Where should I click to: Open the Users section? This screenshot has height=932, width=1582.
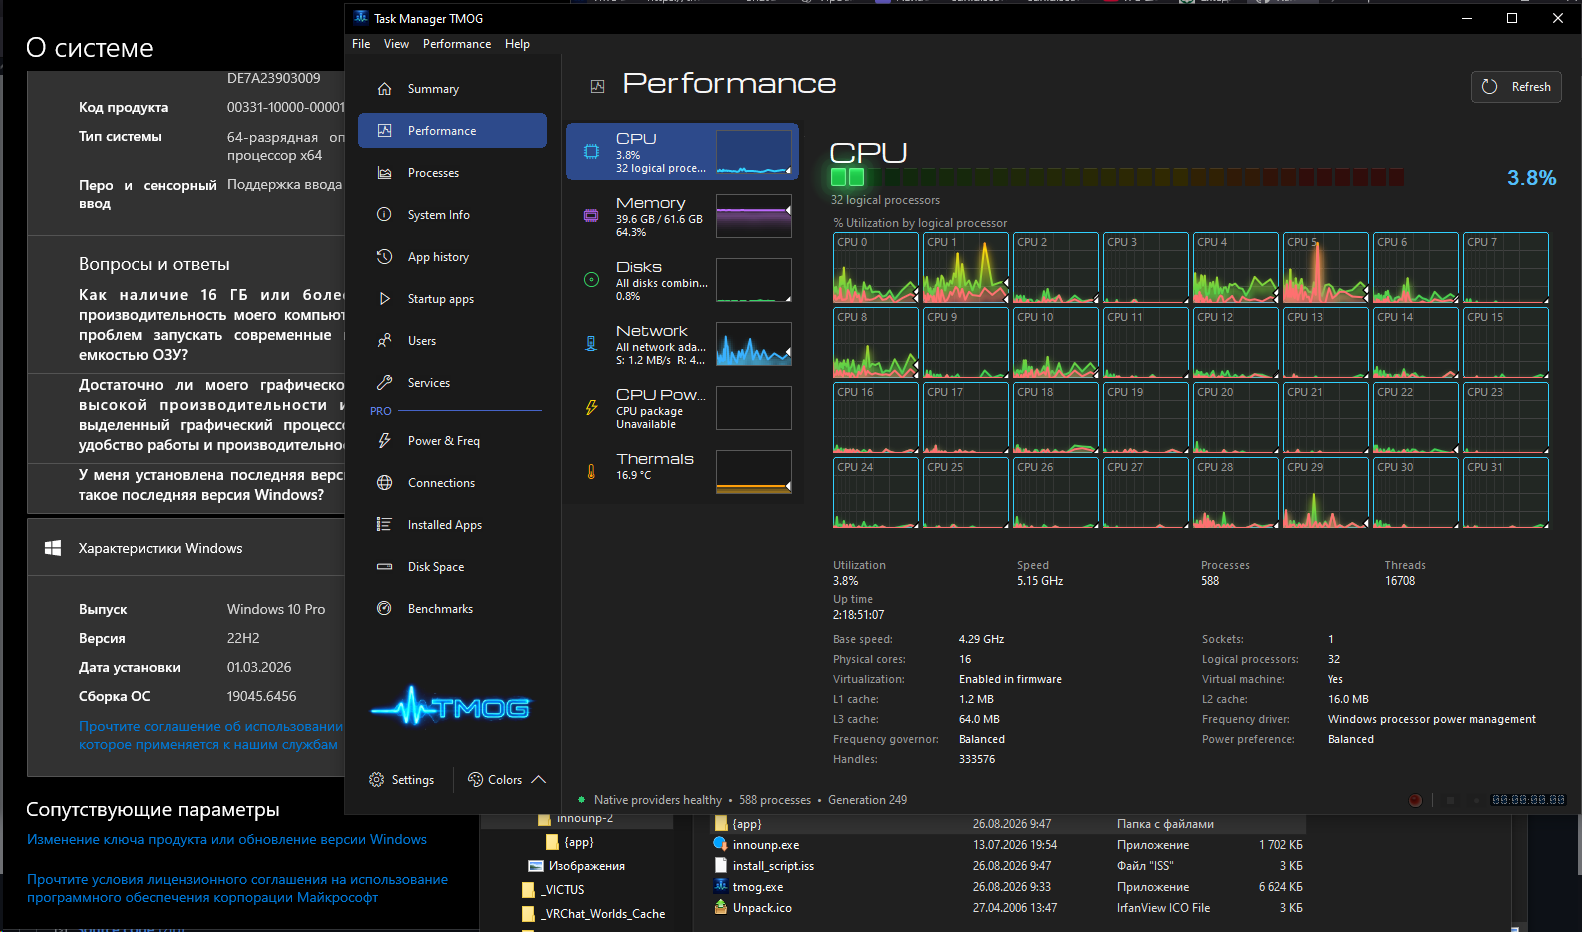coord(452,341)
